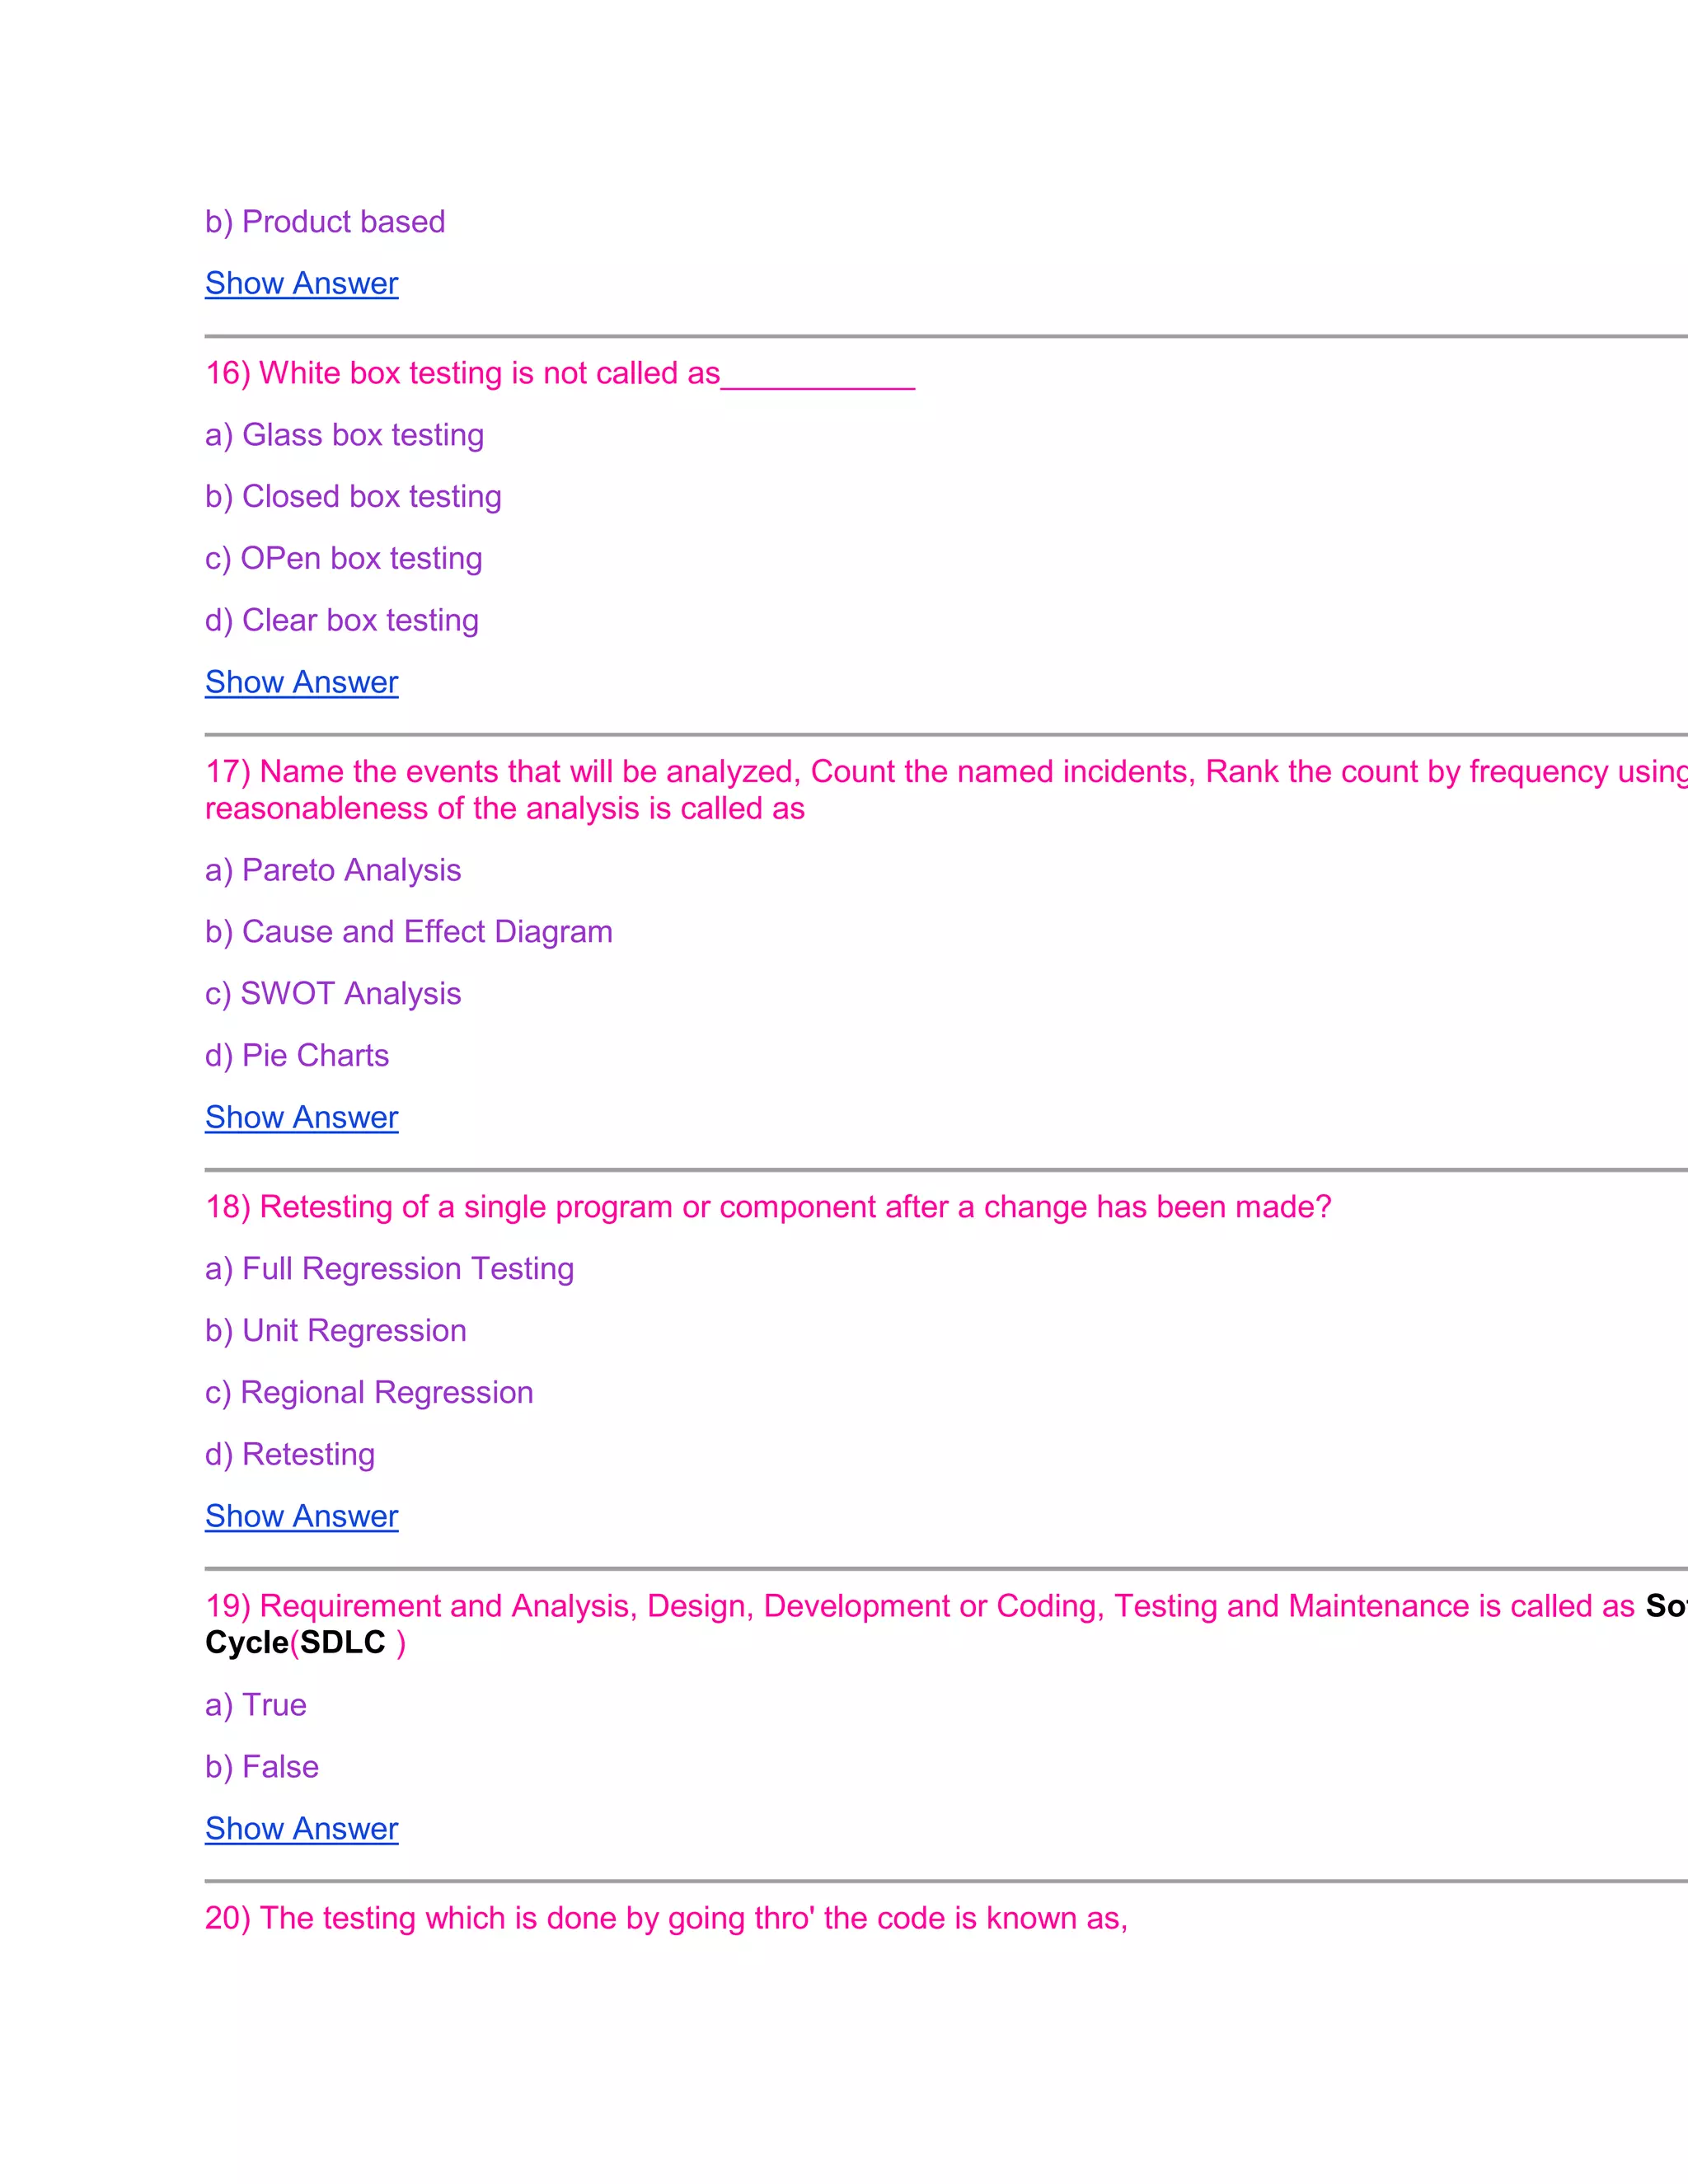Viewport: 1688px width, 2184px height.
Task: Choose Regional Regression option
Action: pos(369,1393)
